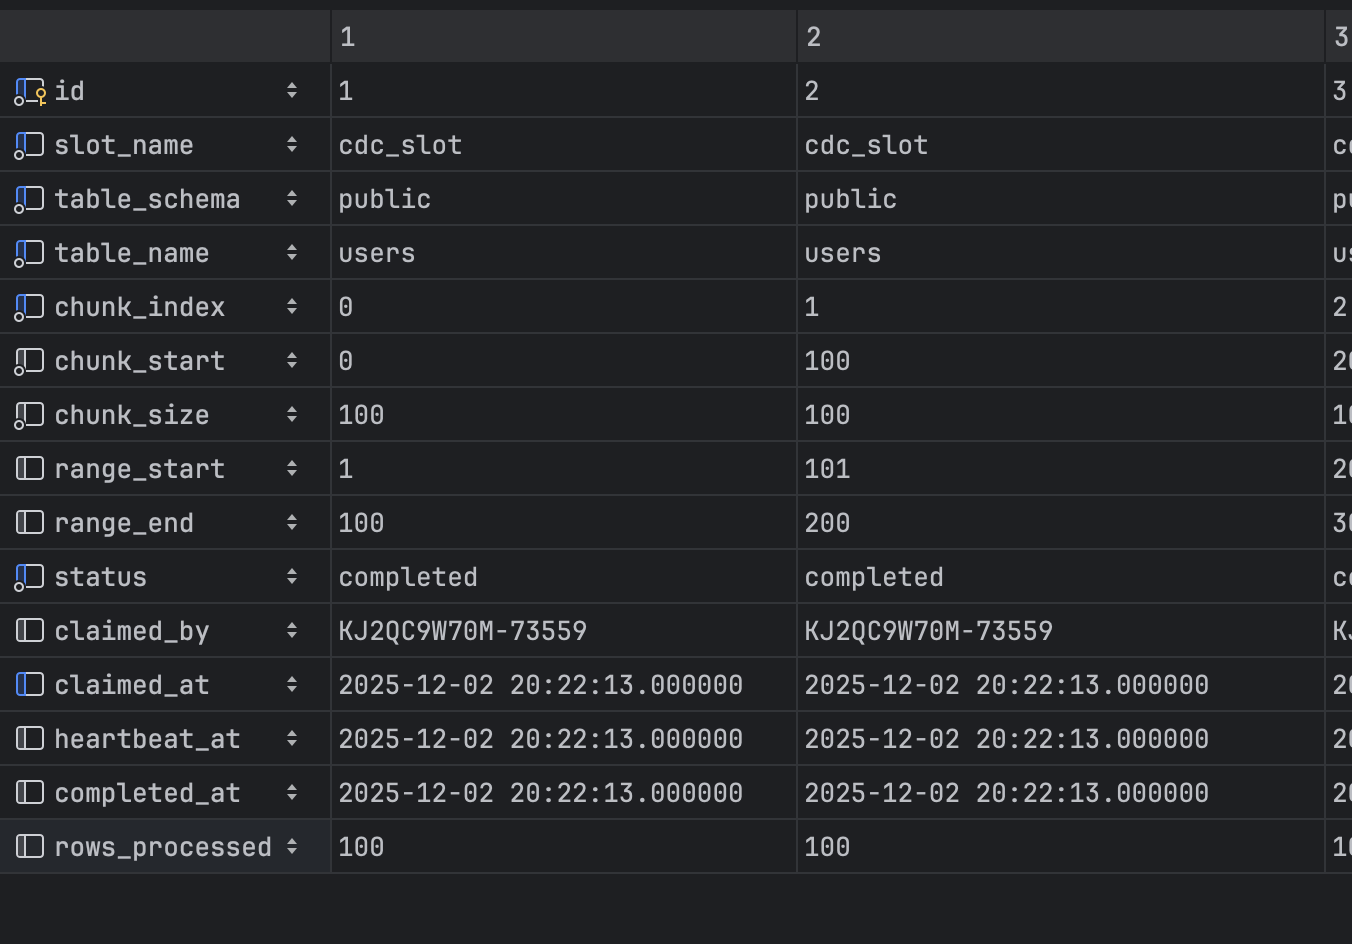This screenshot has height=944, width=1352.
Task: Click the primary key icon beside id
Action: [29, 90]
